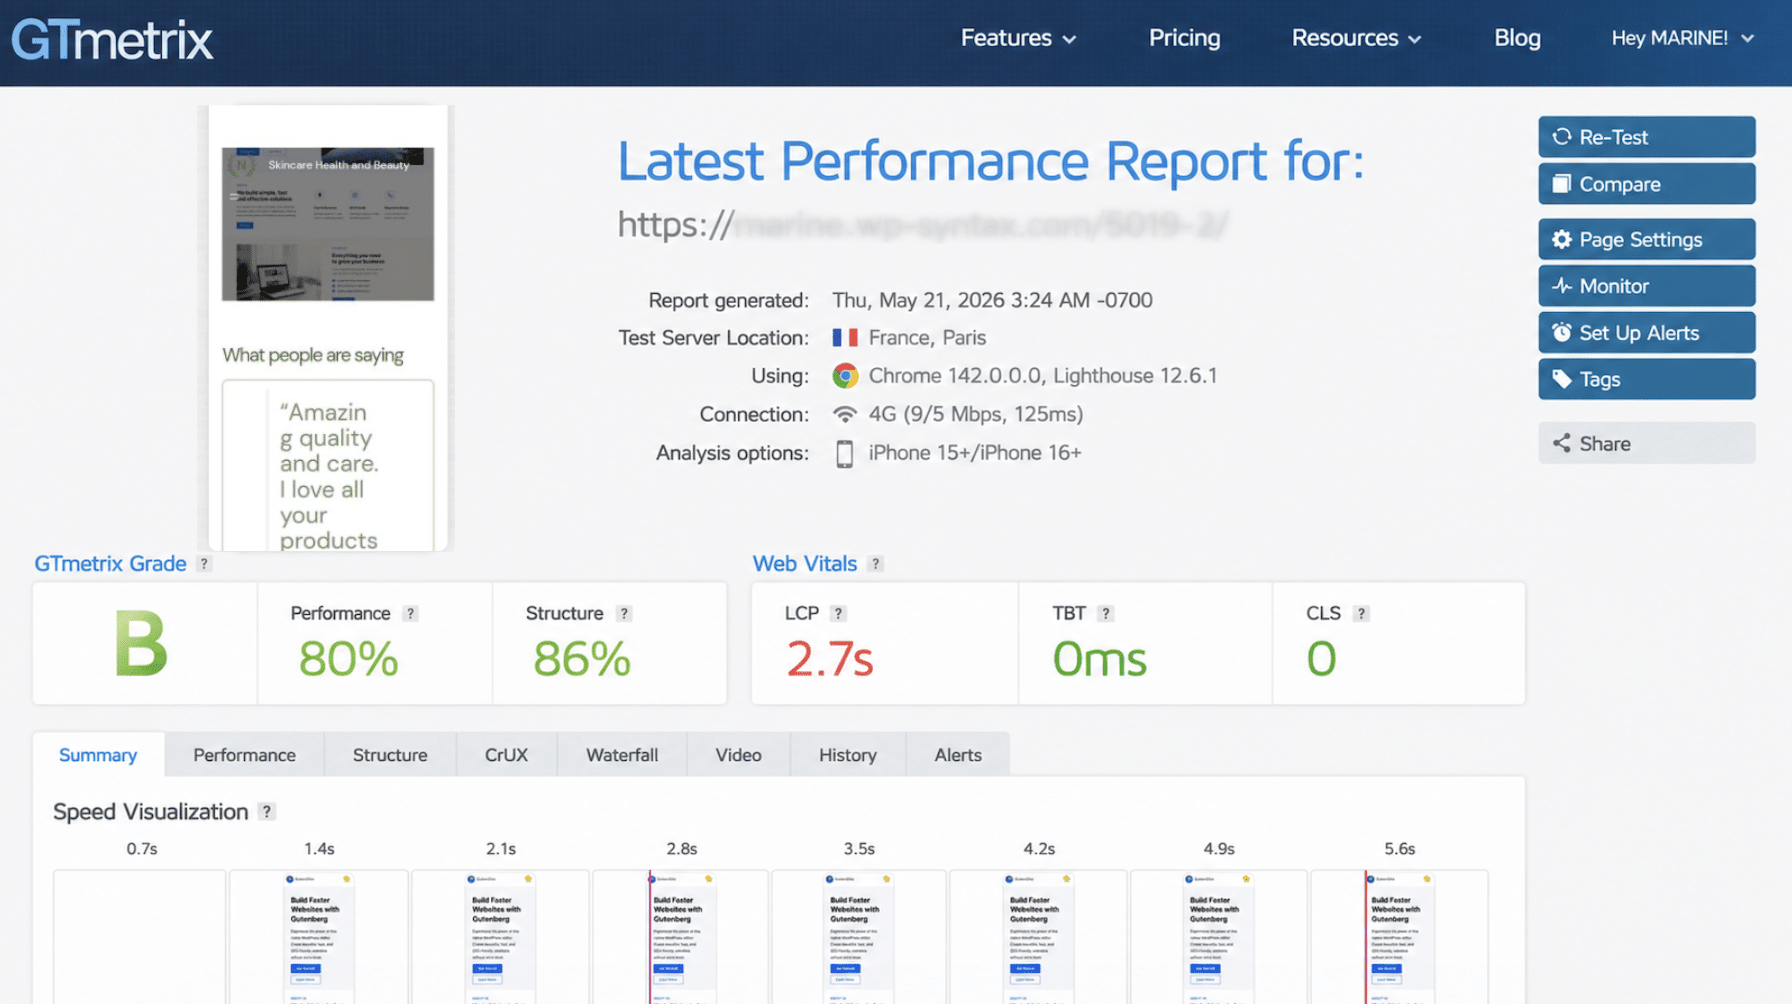The width and height of the screenshot is (1792, 1004).
Task: Click the Share button
Action: [1646, 443]
